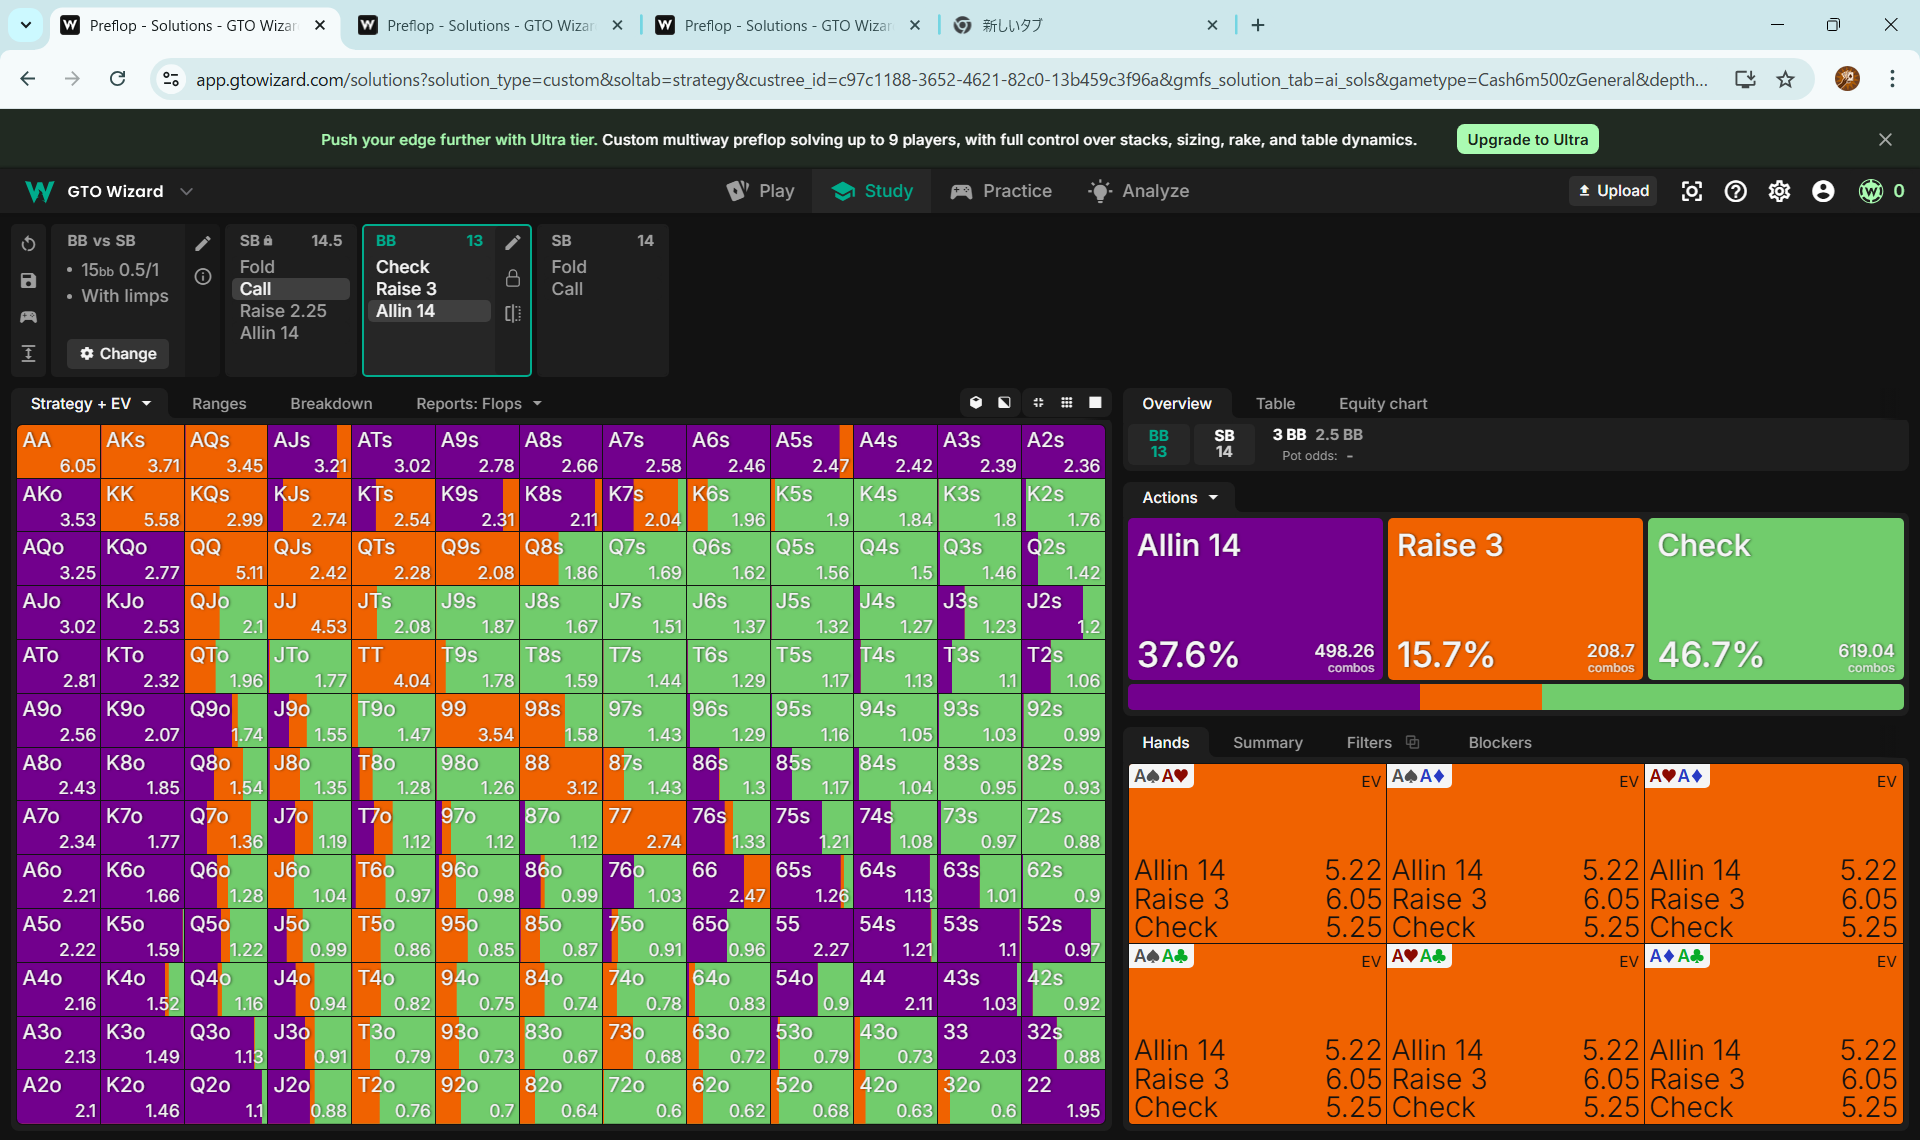1920x1140 pixels.
Task: Click the info icon beside BB vs SB
Action: click(203, 277)
